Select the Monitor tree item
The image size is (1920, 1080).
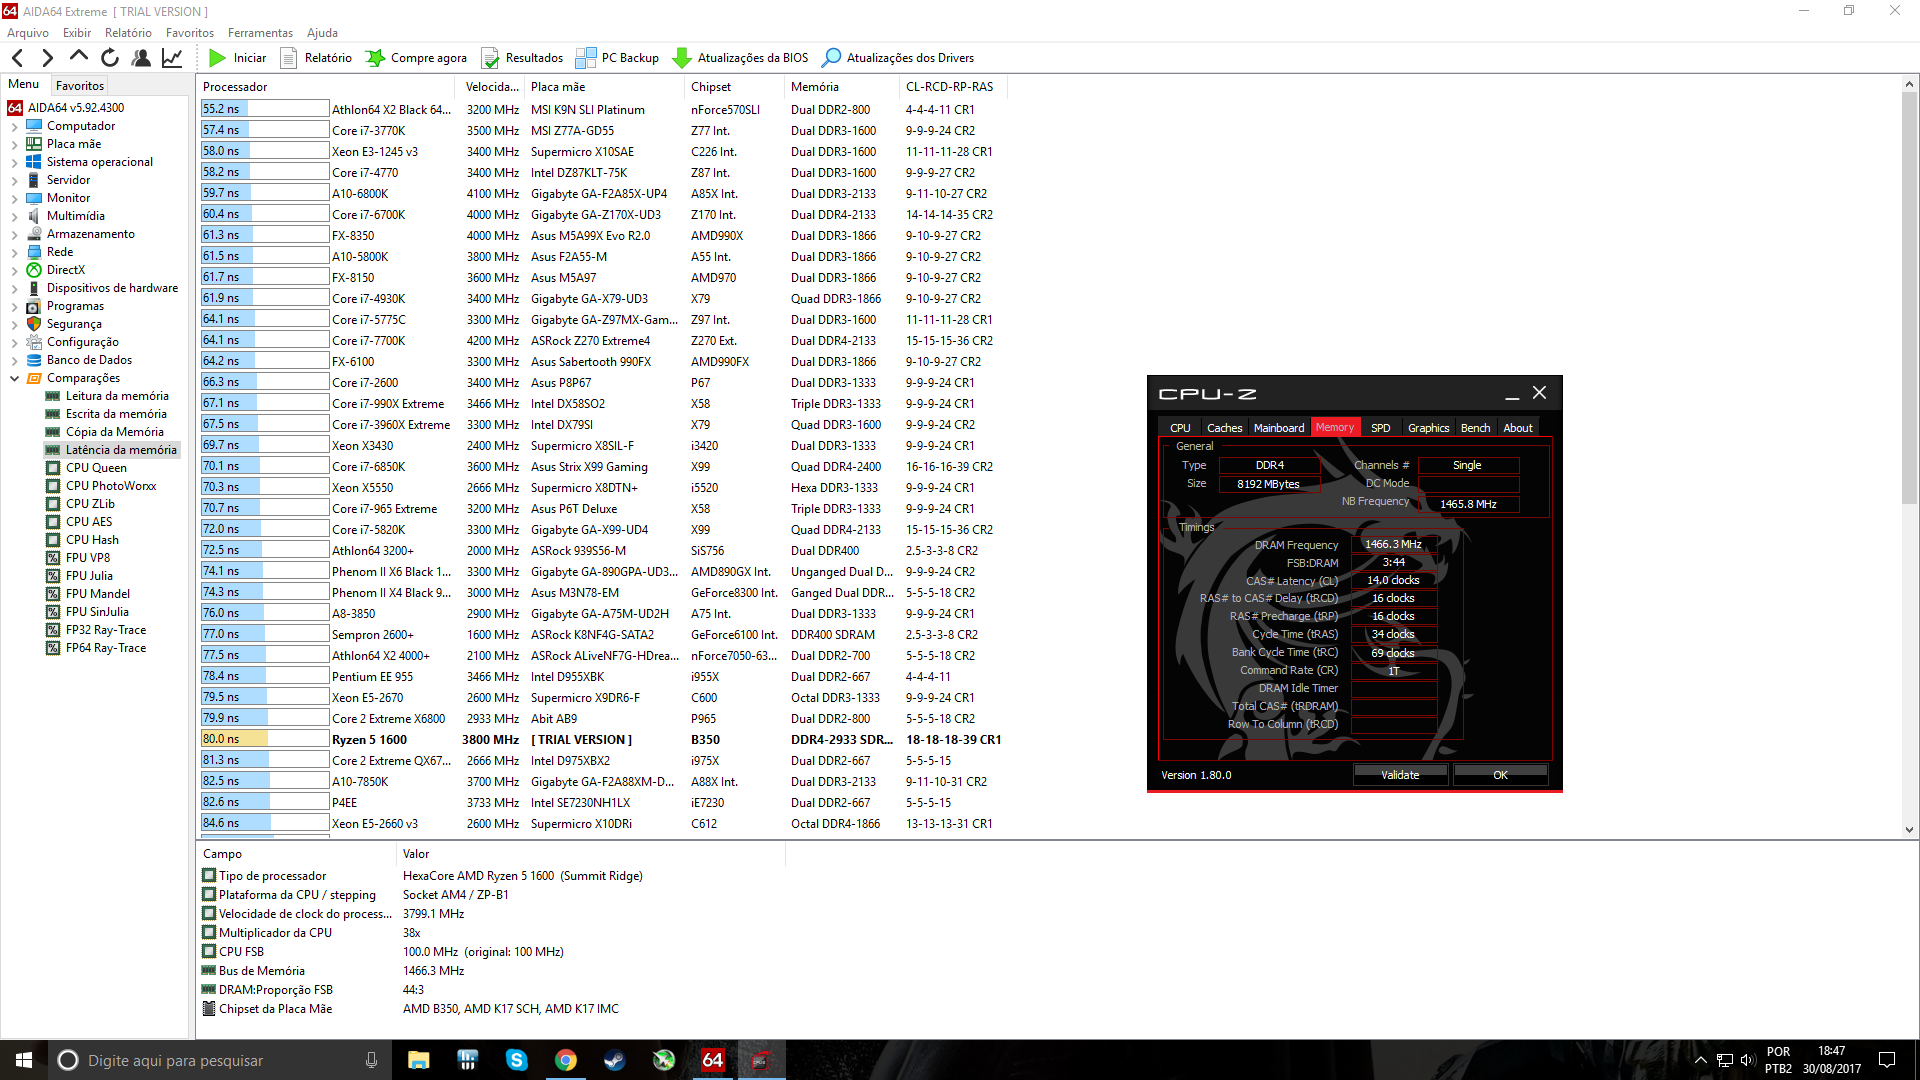coord(68,198)
